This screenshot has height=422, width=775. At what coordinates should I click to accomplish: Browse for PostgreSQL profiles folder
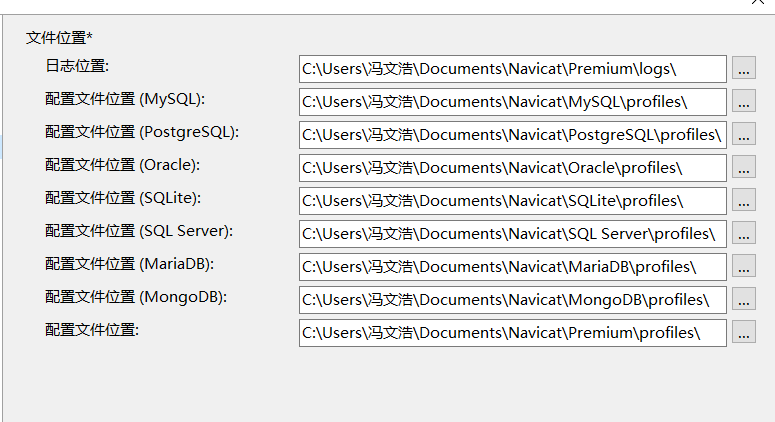(x=744, y=134)
